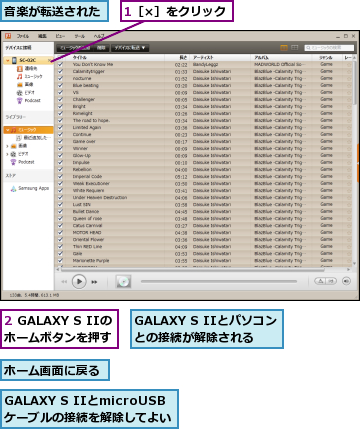The image size is (360, 429).
Task: Open the ツール menu
Action: (x=79, y=36)
